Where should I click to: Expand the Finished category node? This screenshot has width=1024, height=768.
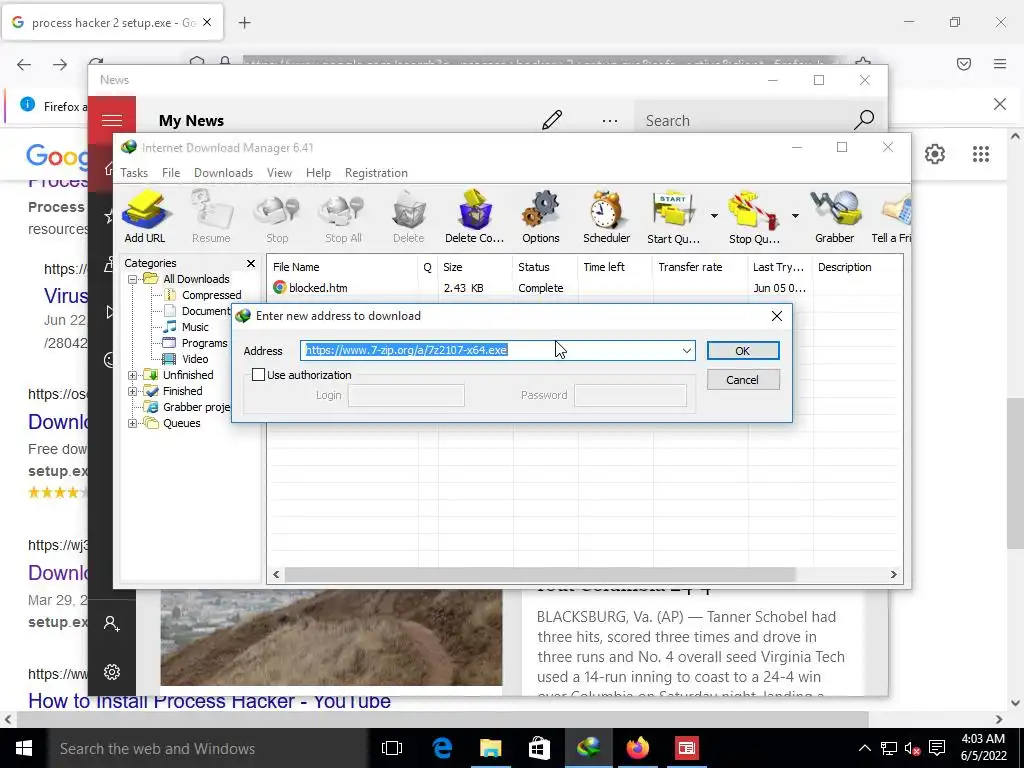click(133, 391)
